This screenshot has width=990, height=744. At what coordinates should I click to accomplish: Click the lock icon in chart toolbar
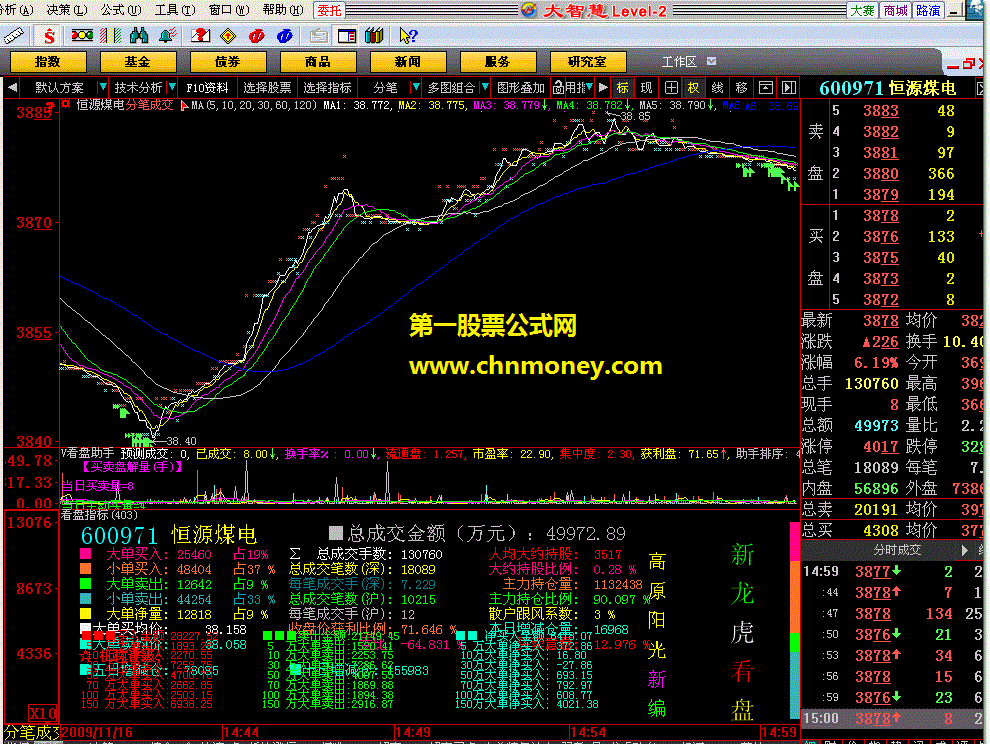[558, 88]
